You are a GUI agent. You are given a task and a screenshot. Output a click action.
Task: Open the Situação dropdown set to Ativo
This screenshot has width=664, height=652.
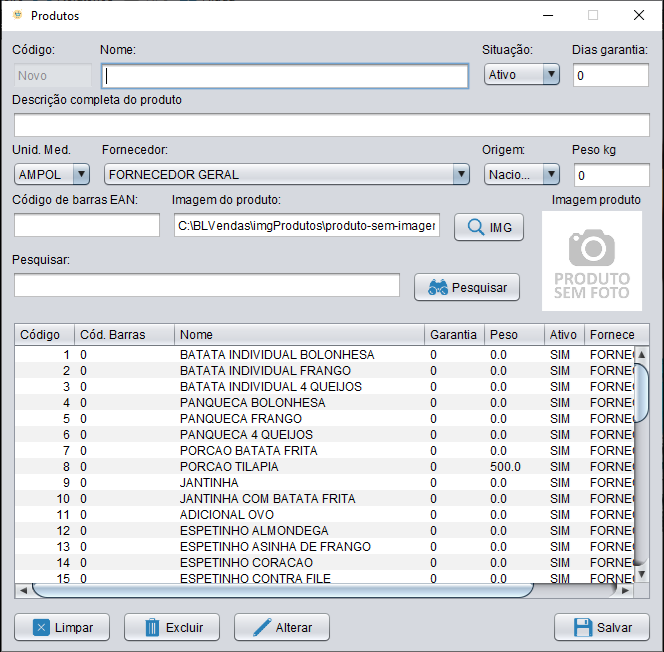[522, 75]
